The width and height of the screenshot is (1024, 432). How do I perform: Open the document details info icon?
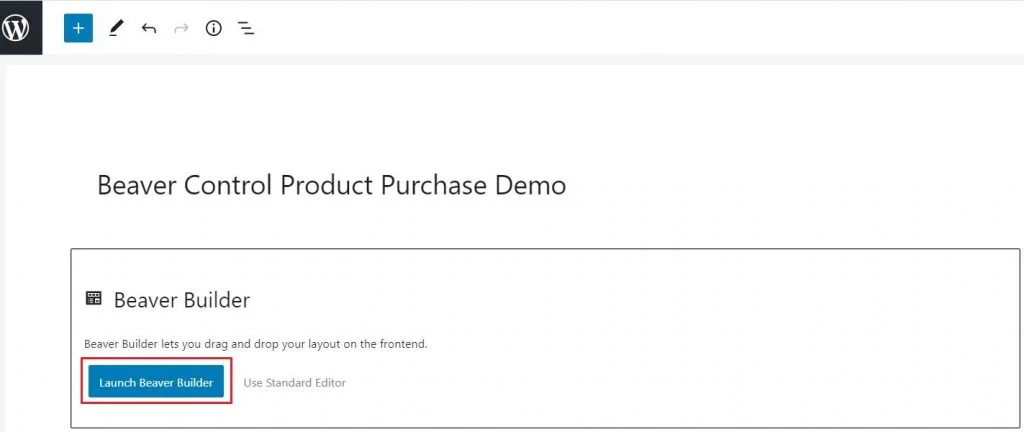click(214, 28)
